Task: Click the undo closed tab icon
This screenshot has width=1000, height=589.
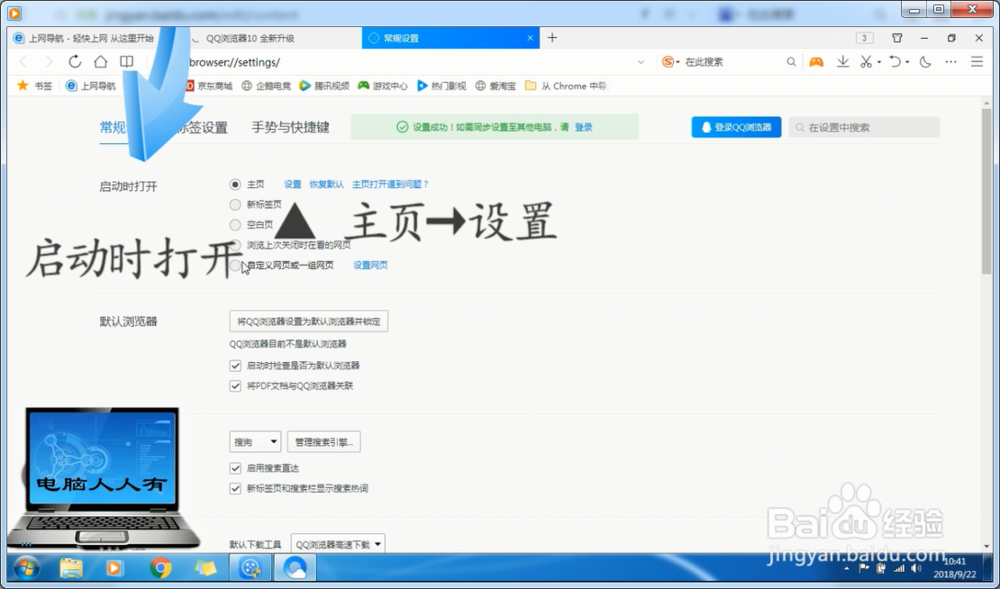Action: pyautogui.click(x=895, y=62)
